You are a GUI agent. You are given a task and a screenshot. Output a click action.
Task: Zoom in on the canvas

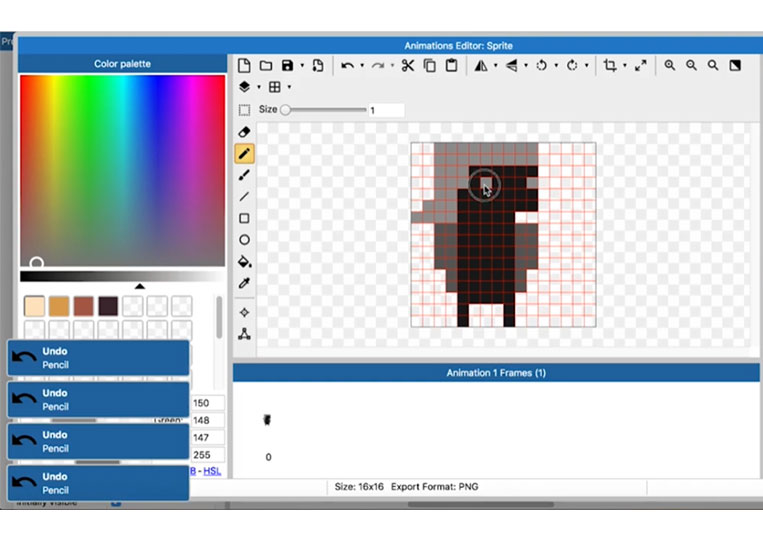[x=670, y=65]
